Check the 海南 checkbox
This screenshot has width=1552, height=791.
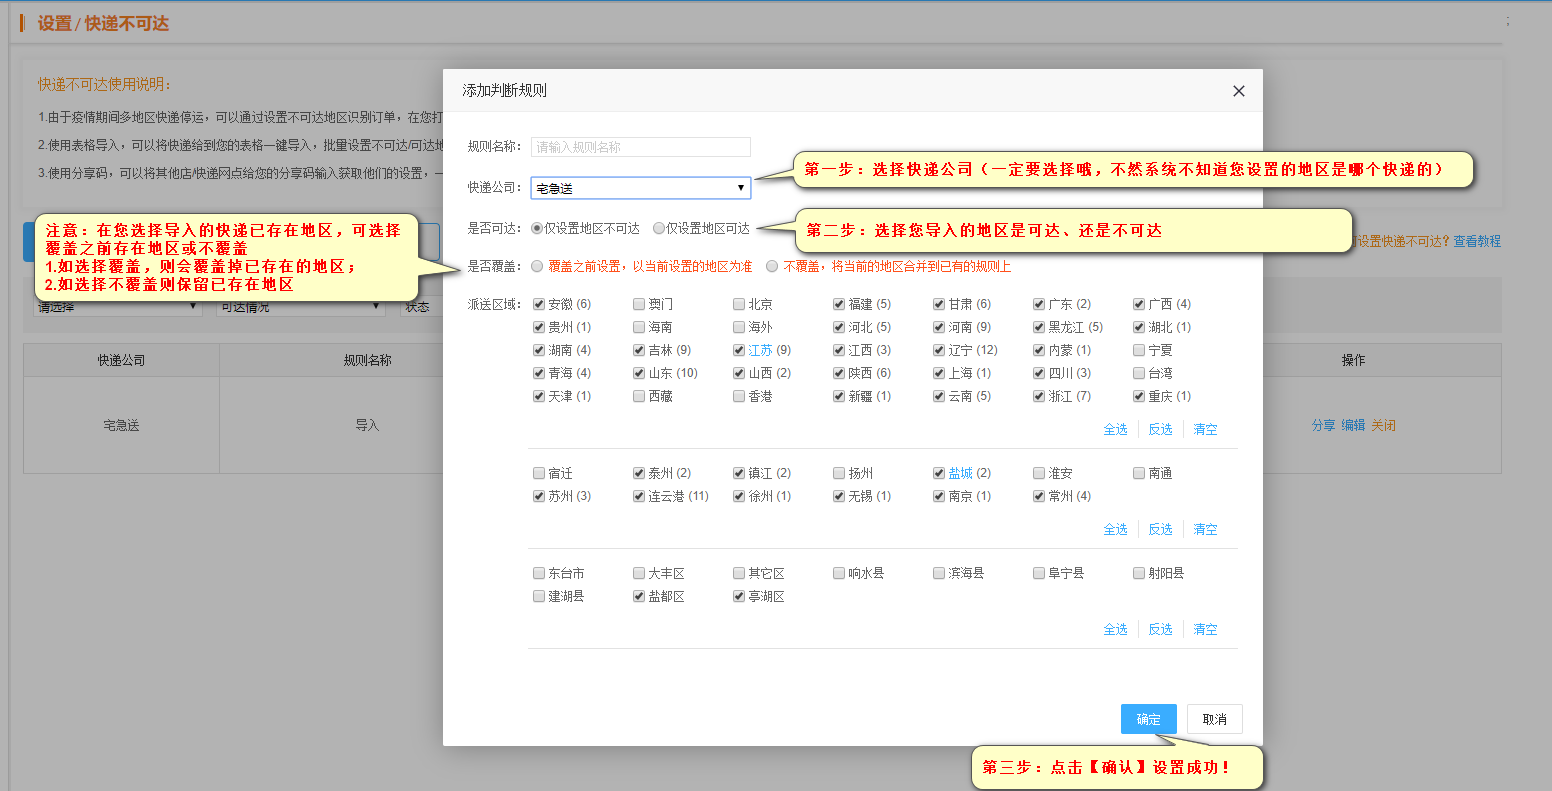(639, 327)
